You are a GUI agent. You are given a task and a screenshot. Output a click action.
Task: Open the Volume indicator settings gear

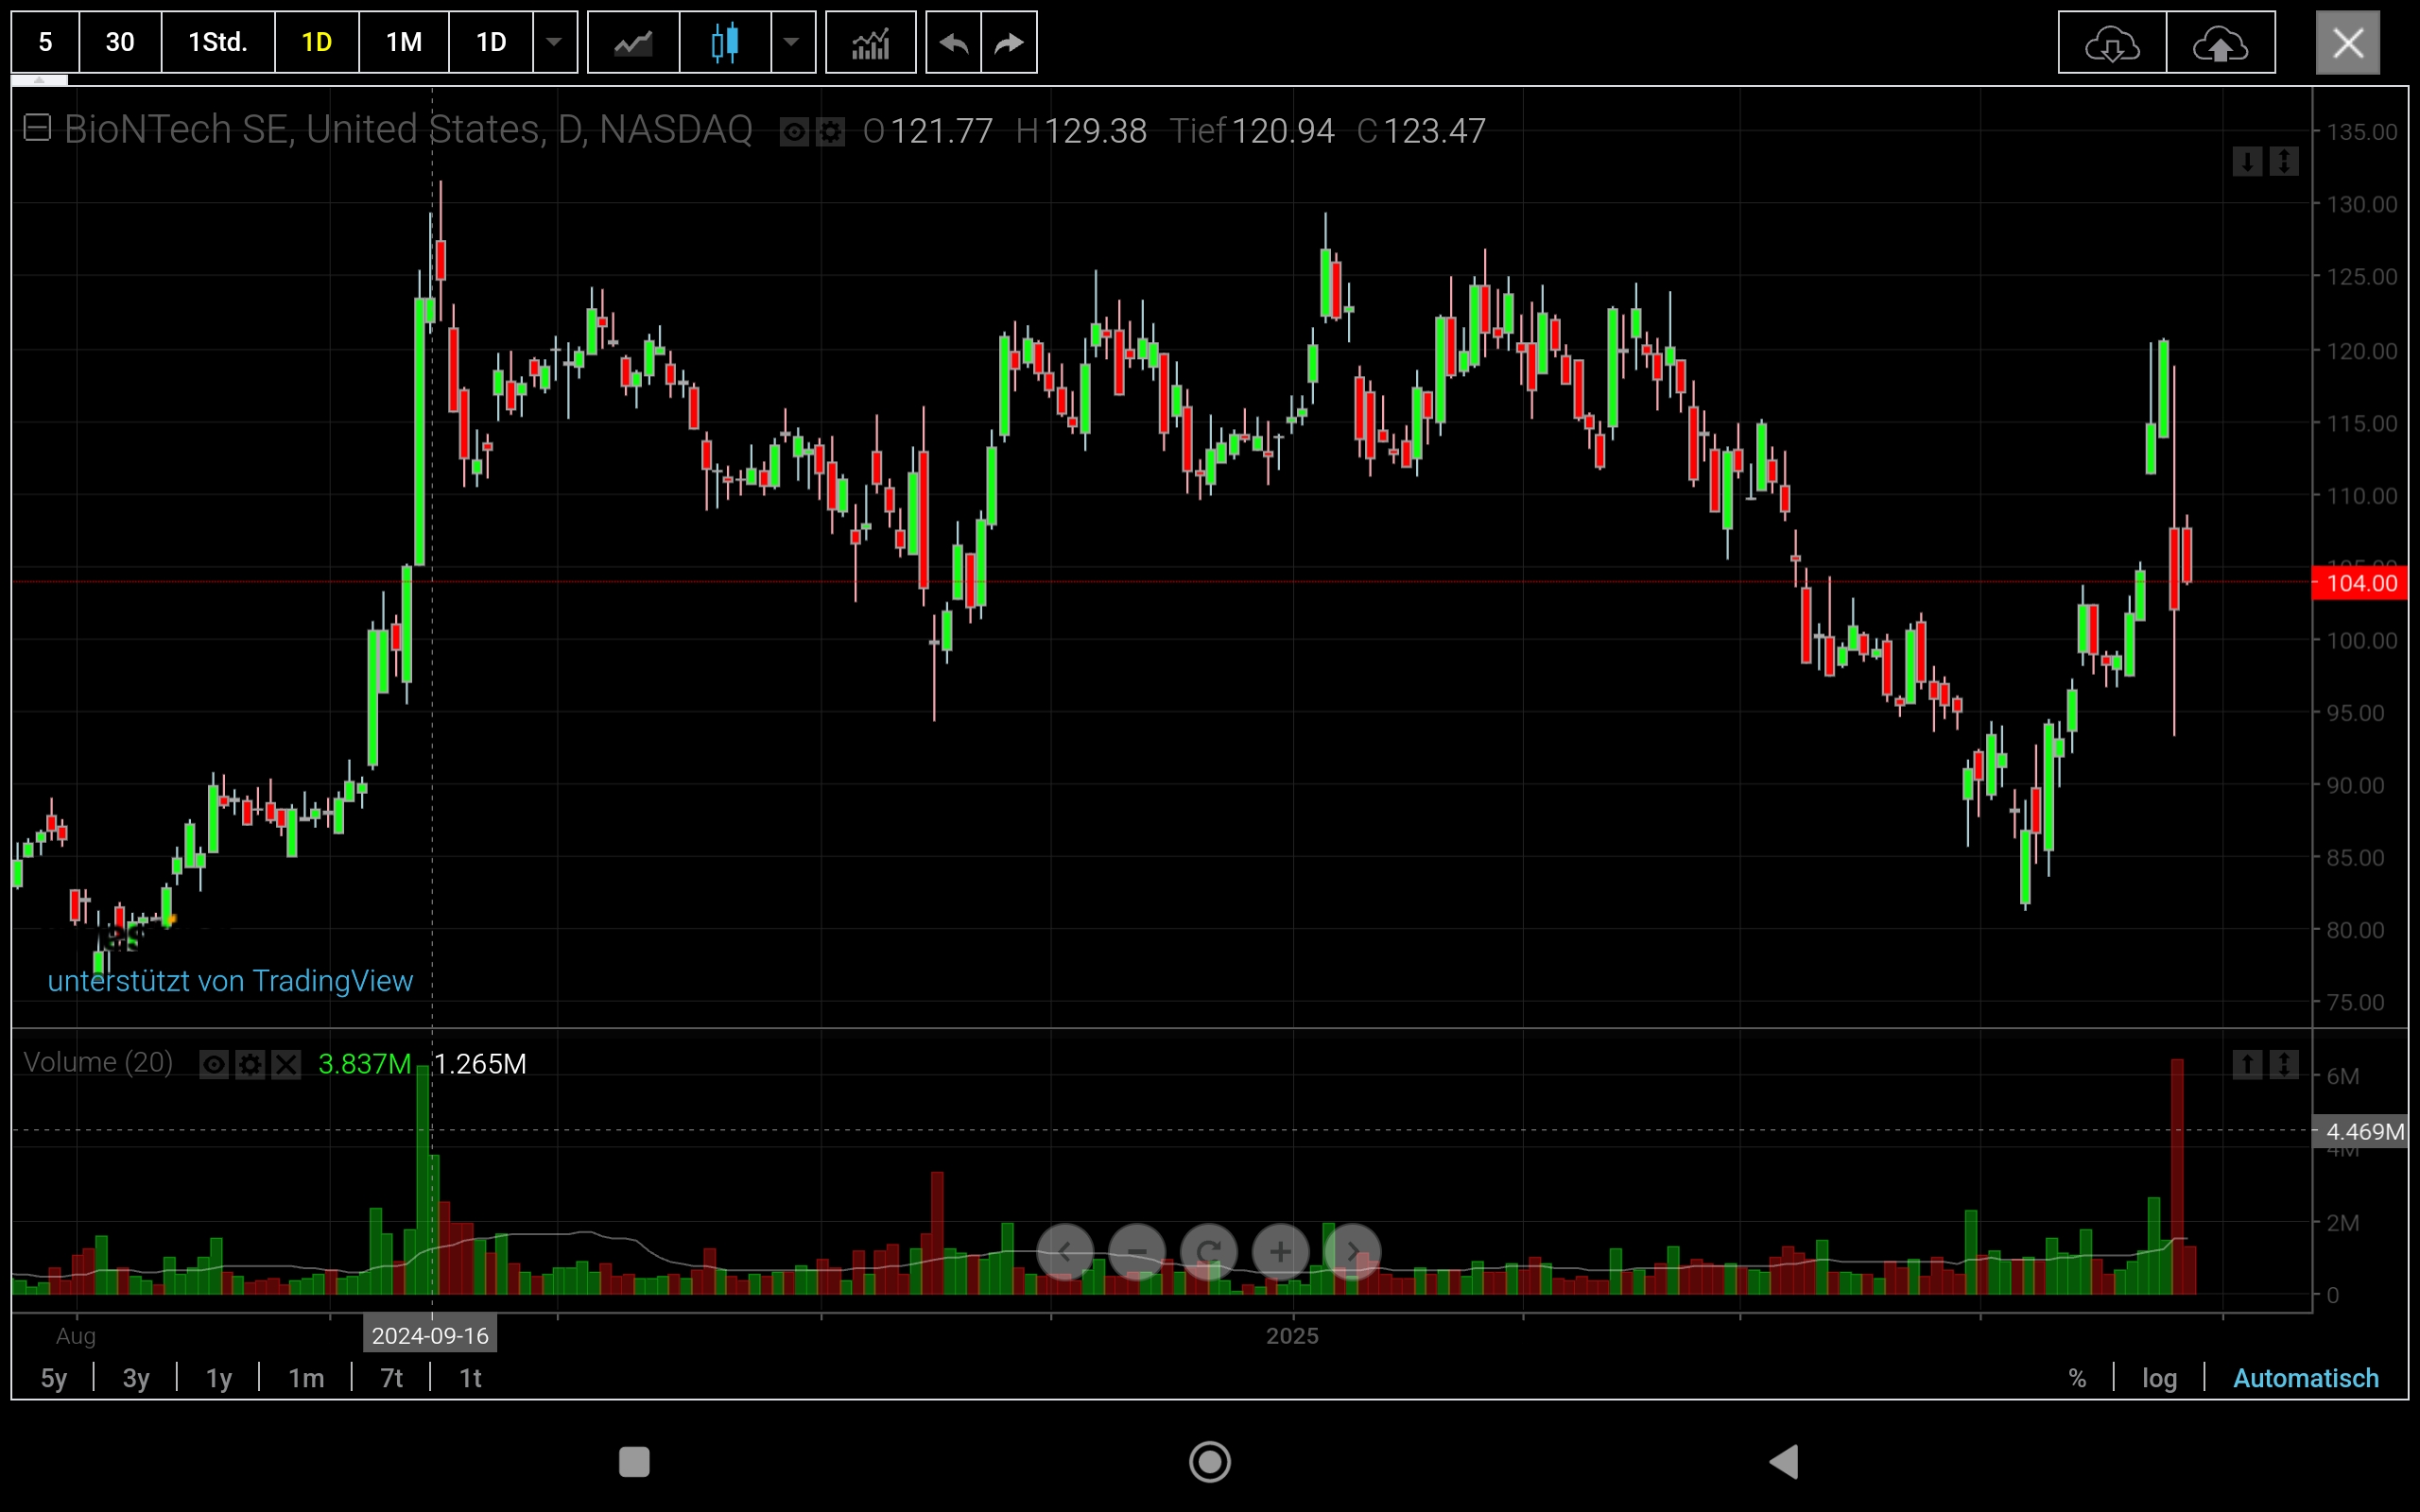pyautogui.click(x=250, y=1065)
